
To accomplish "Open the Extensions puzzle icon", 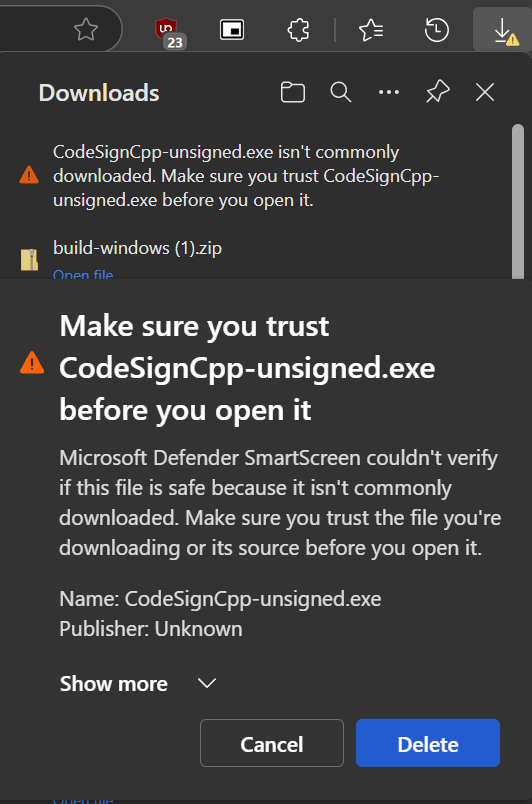I will pos(298,30).
